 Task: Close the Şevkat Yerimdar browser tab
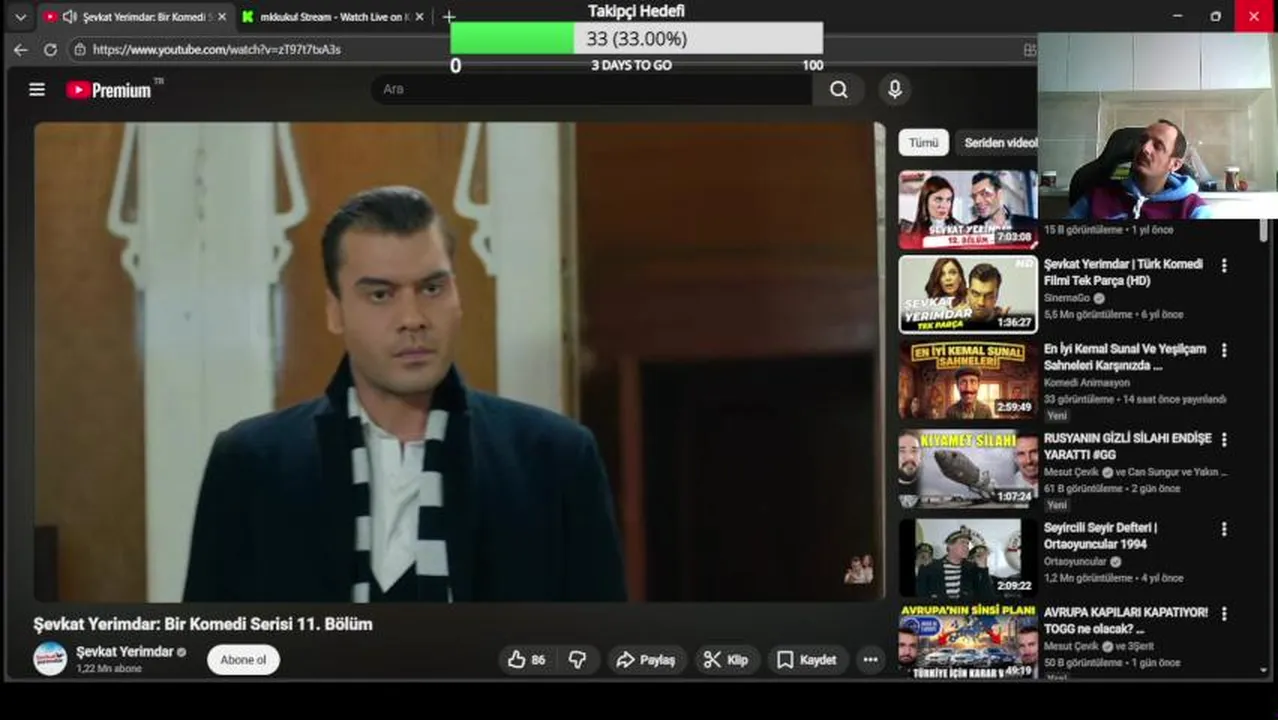tap(222, 17)
